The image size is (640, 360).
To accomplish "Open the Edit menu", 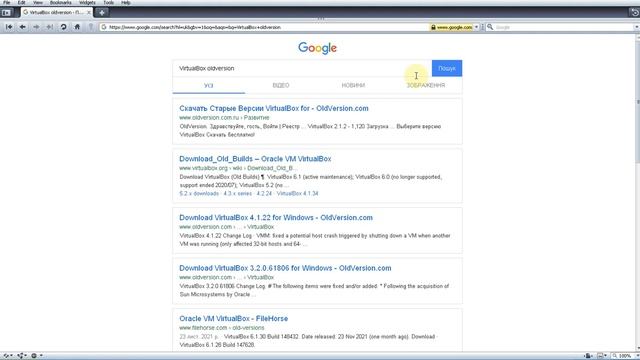I will tap(22, 2).
